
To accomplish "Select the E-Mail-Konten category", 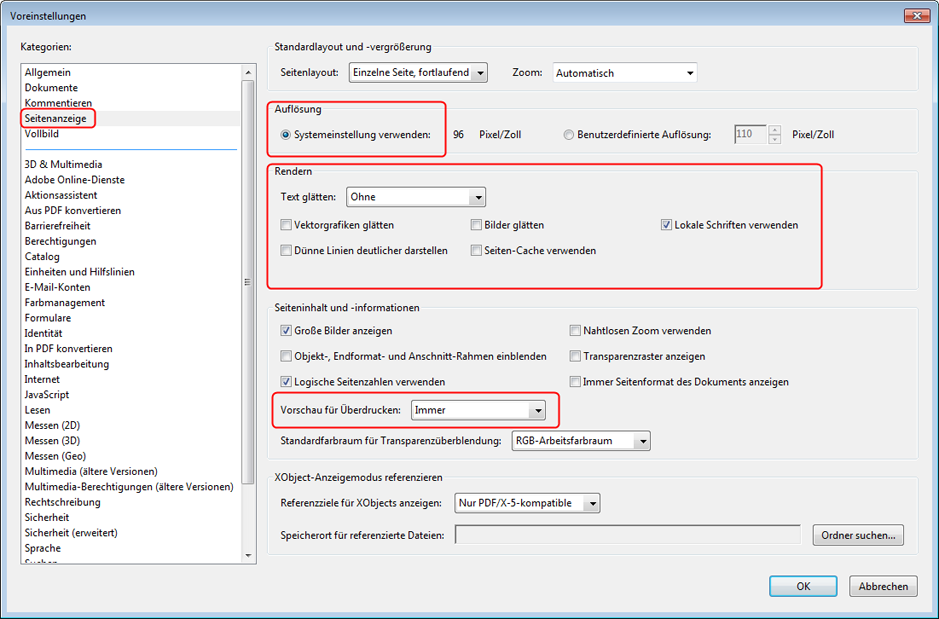I will pos(57,287).
